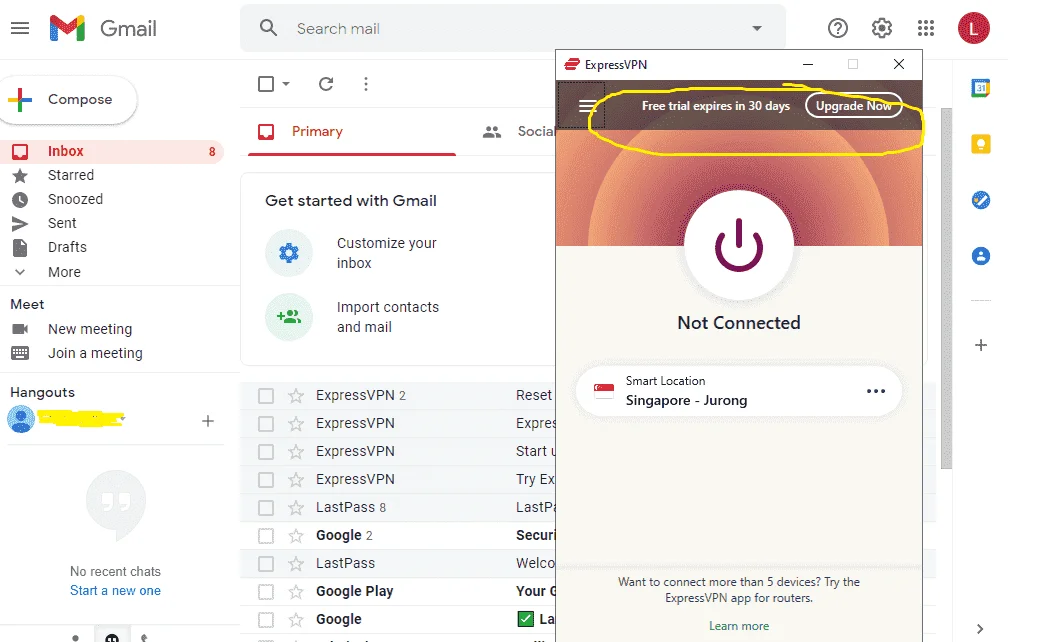Screen dimensions: 1038x642
Task: Click Start a new one link
Action: [115, 590]
